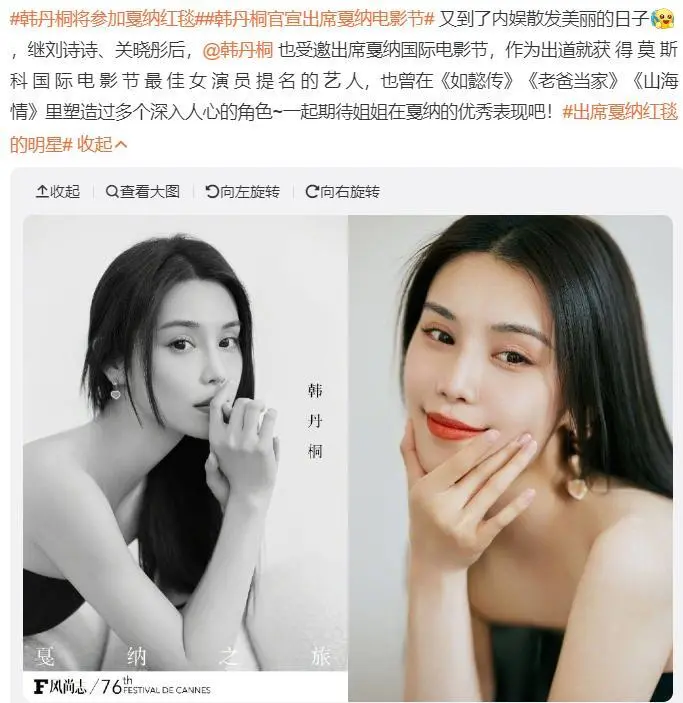Viewport: 683px width, 703px height.
Task: Visit the @韩丹桐 profile mention
Action: (x=237, y=50)
